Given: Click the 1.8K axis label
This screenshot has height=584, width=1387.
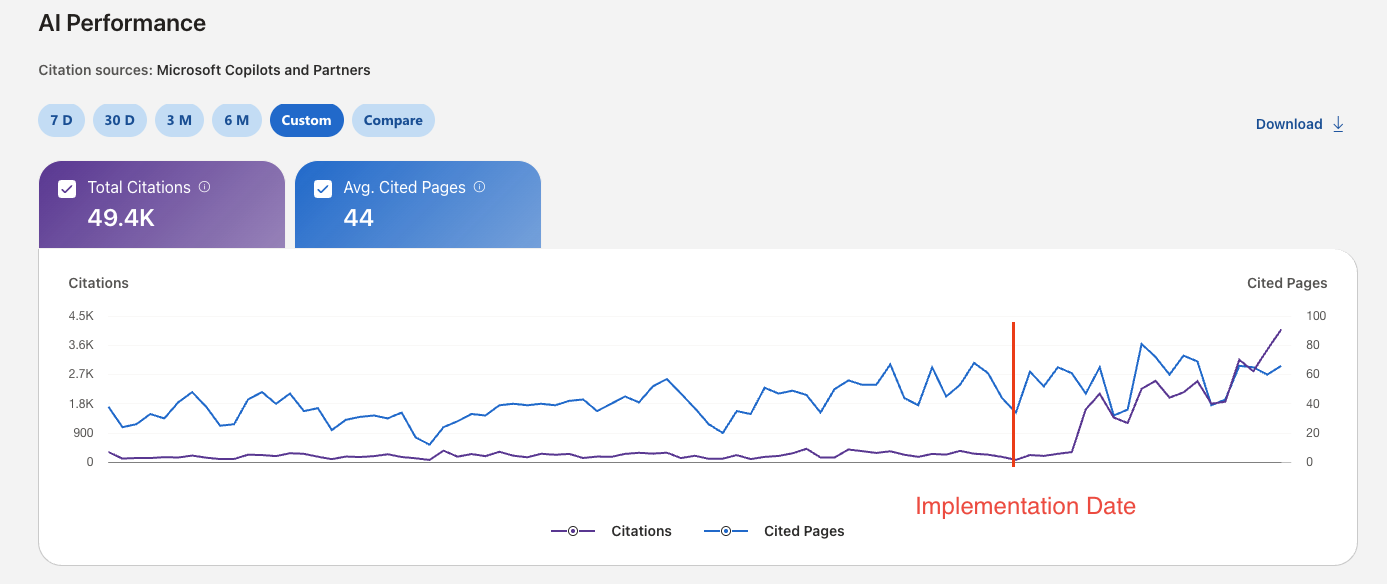Looking at the screenshot, I should click(x=80, y=404).
